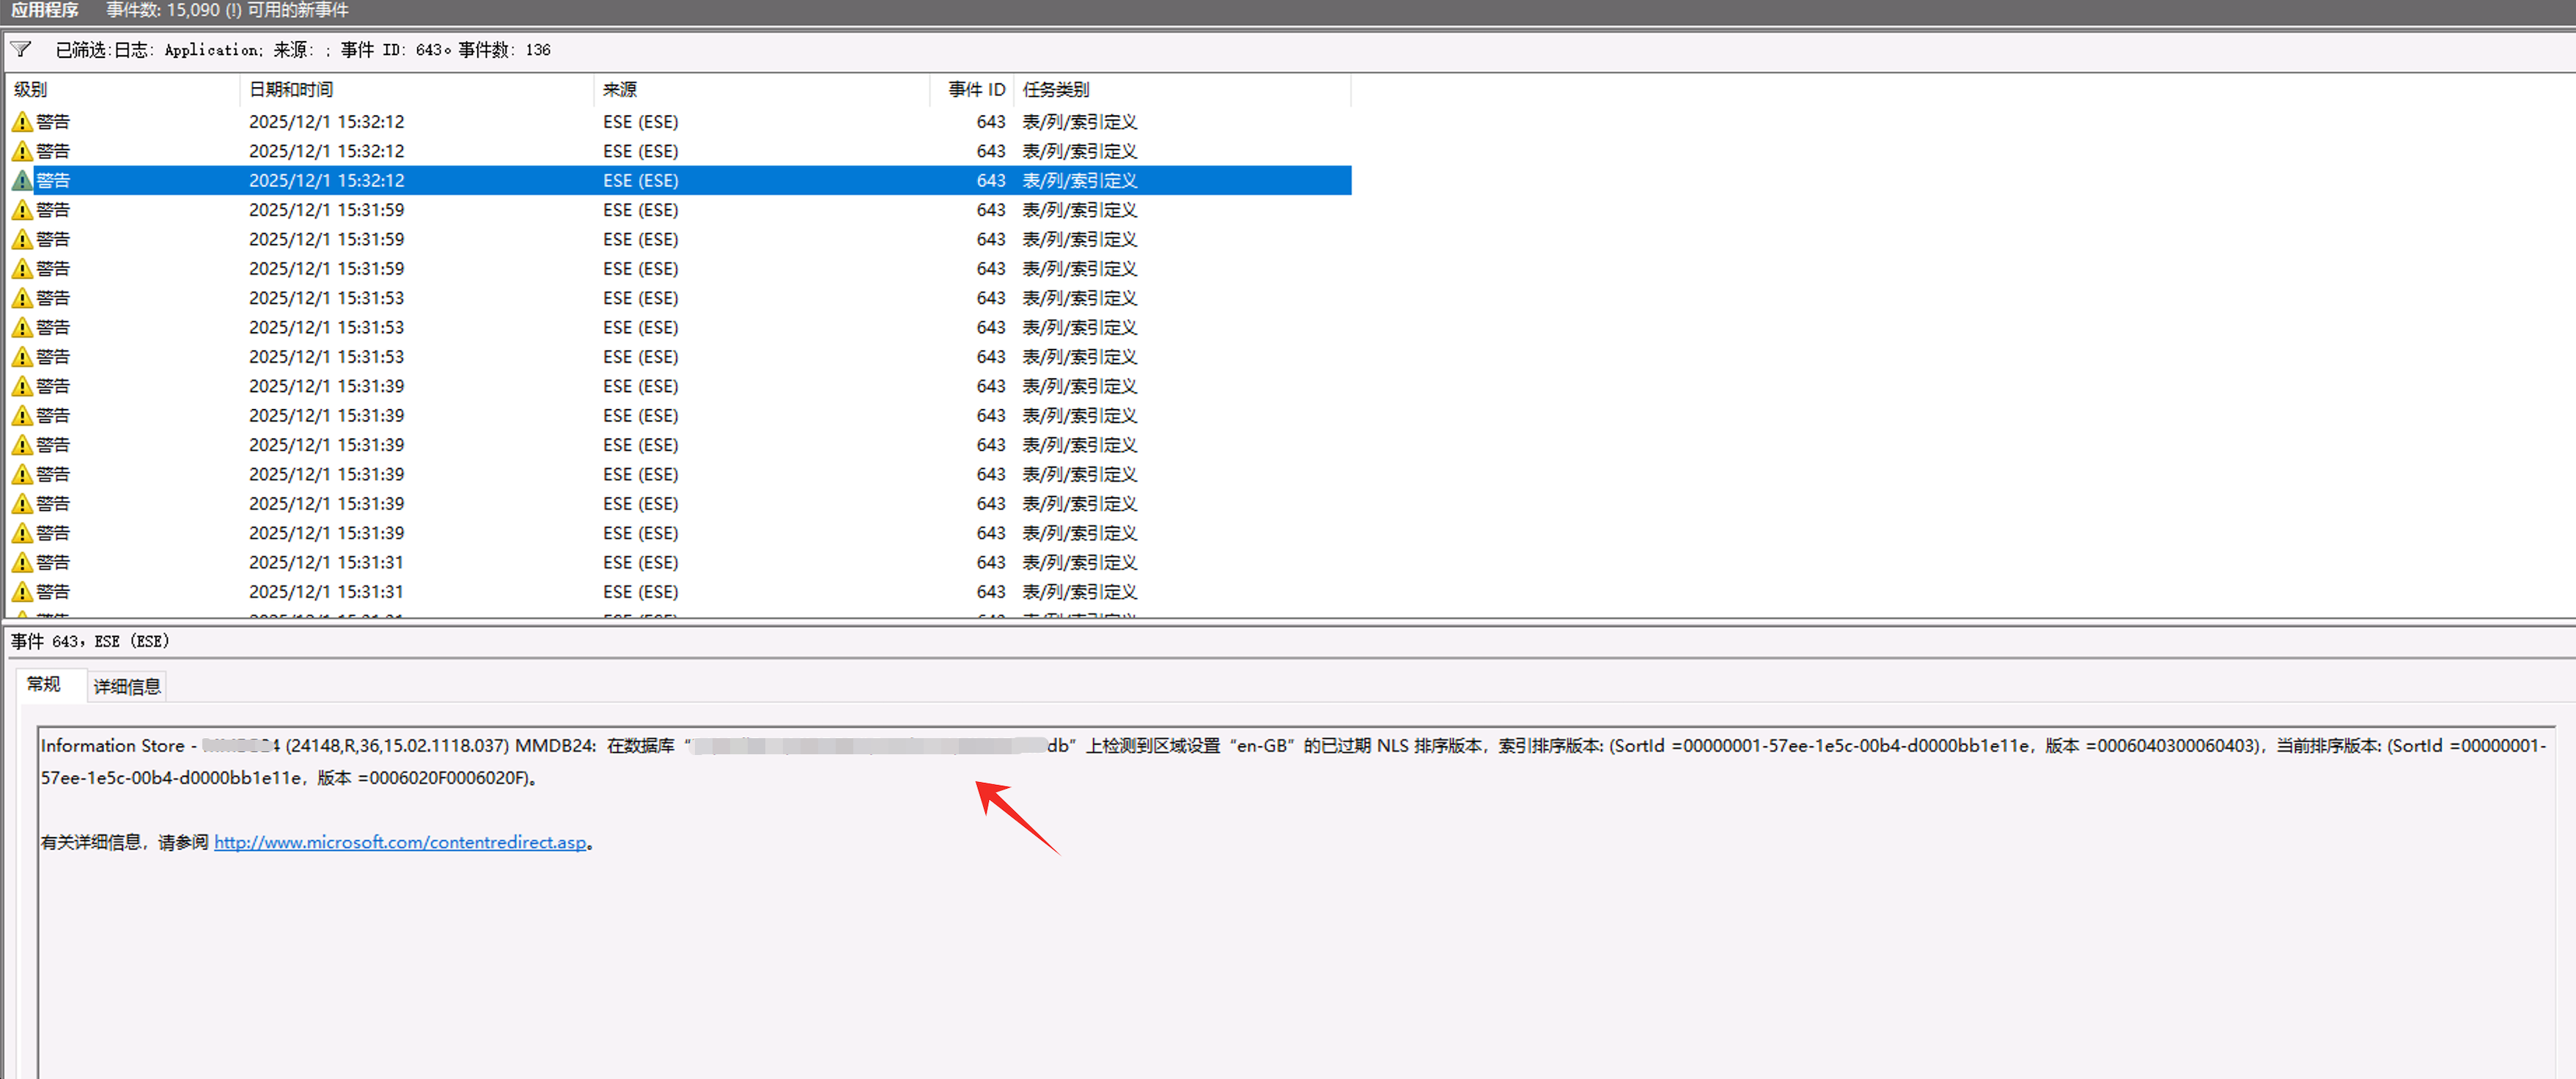
Task: Click the Information Store event description text
Action: (x=113, y=746)
